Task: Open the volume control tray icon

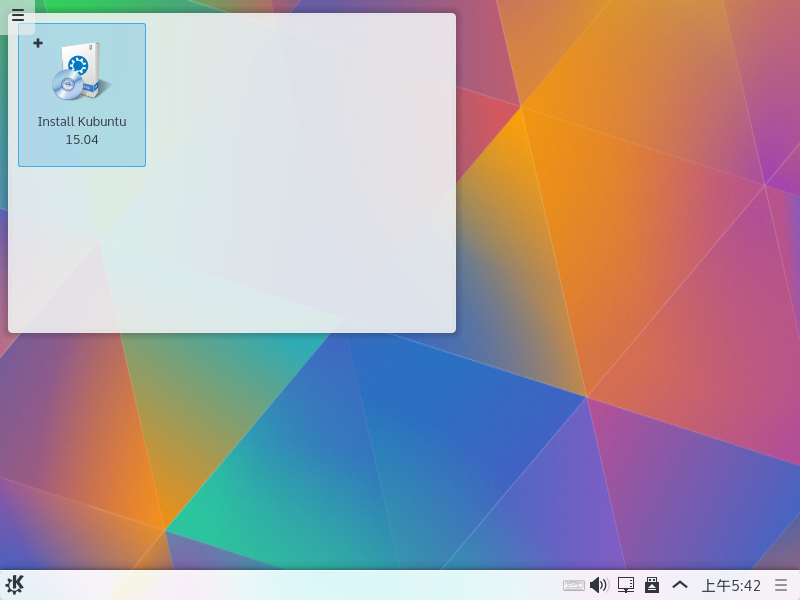Action: (x=599, y=585)
